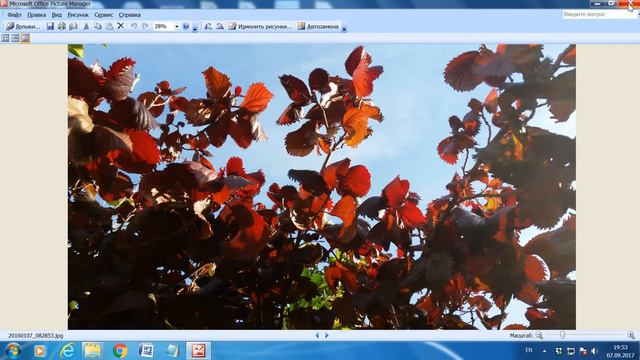
Task: Open the volume speaker tray icon
Action: 594,351
